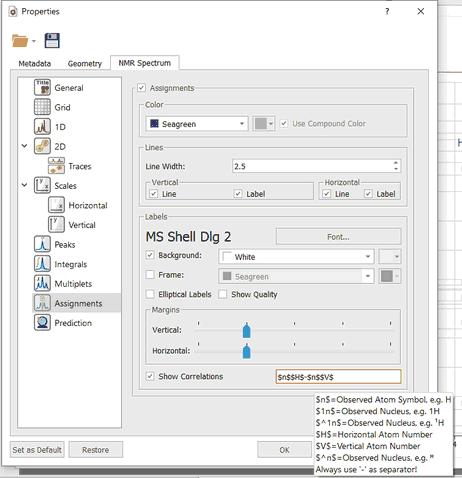
Task: Click the correlations format text field
Action: click(338, 377)
